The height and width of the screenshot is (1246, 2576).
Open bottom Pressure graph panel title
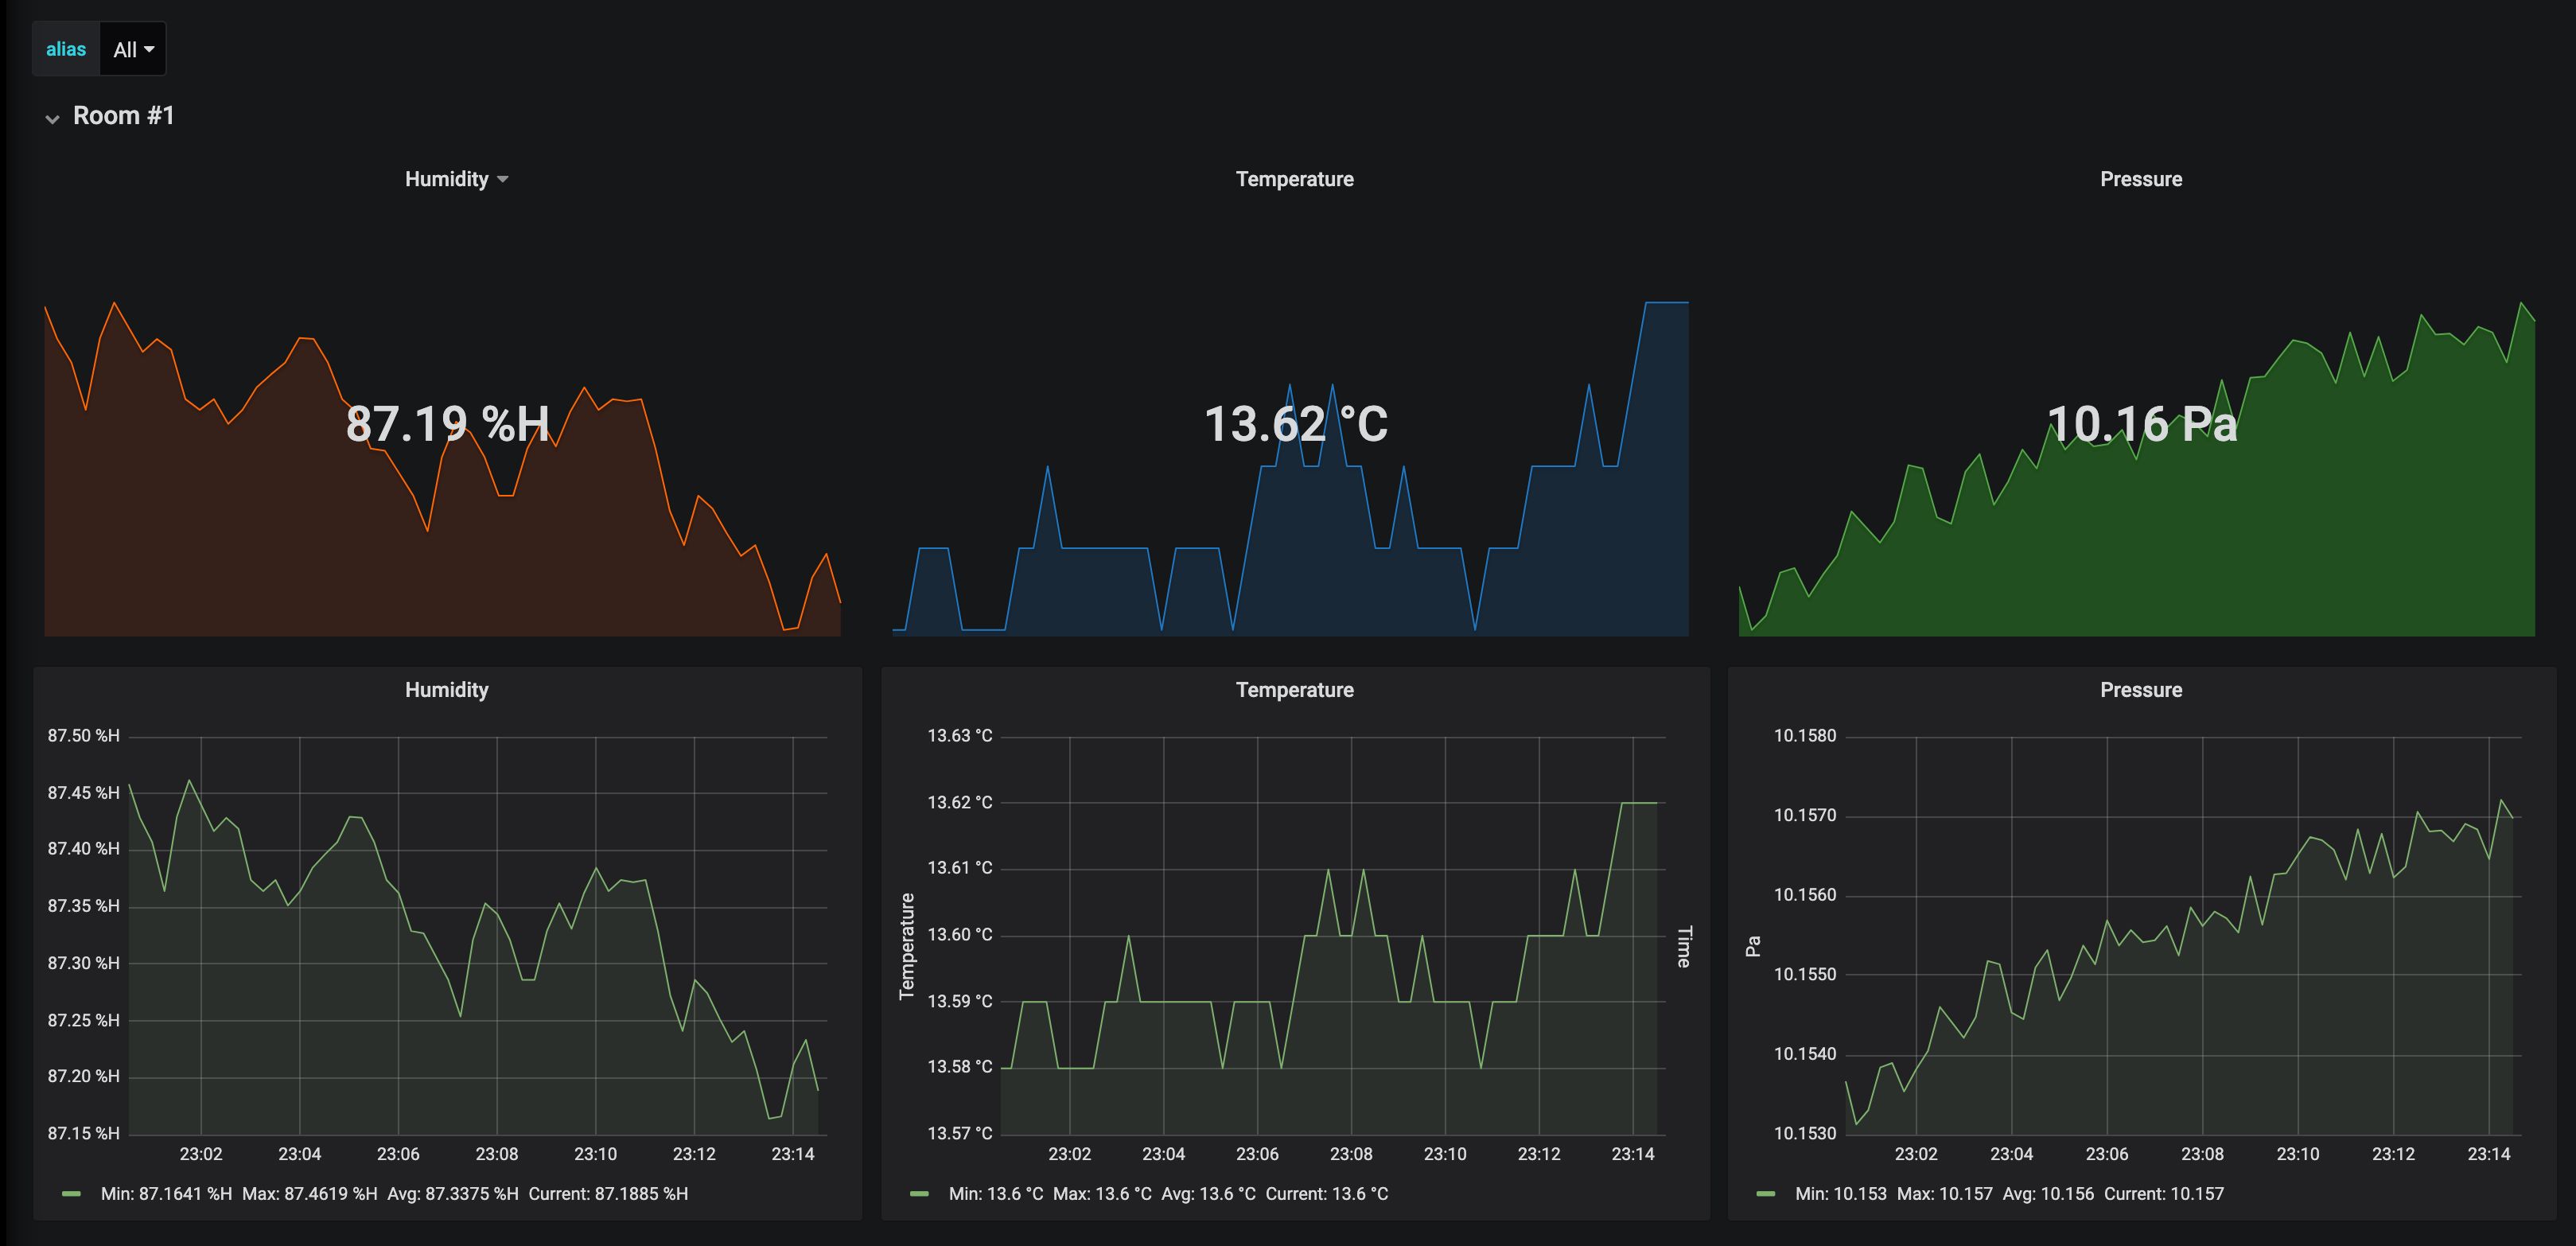point(2140,690)
